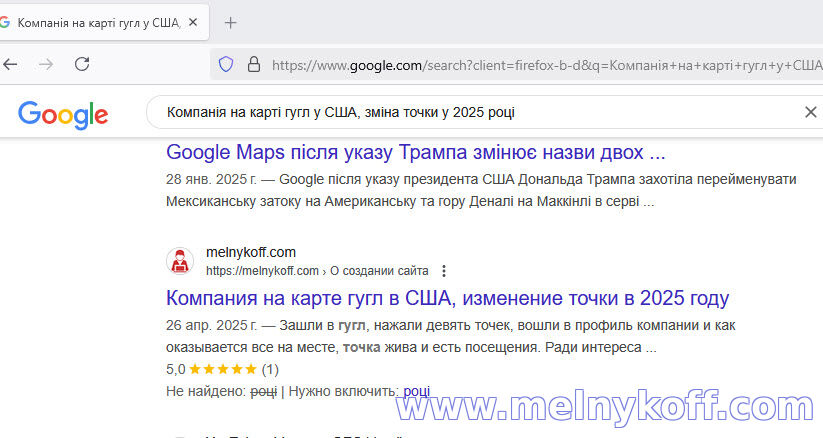Open the Google Maps Трампа result

(x=415, y=152)
